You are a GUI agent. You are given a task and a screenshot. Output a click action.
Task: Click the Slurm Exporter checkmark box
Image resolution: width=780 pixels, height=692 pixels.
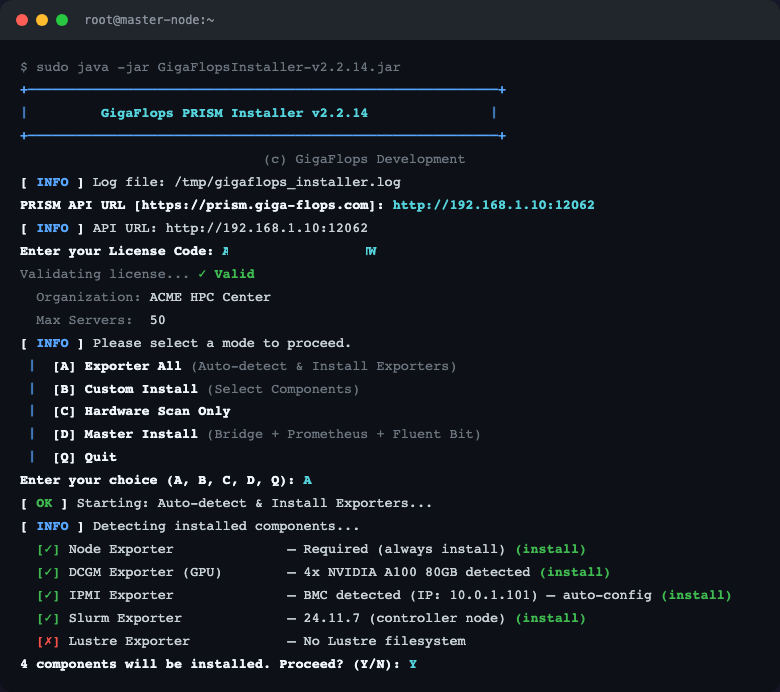pyautogui.click(x=48, y=618)
